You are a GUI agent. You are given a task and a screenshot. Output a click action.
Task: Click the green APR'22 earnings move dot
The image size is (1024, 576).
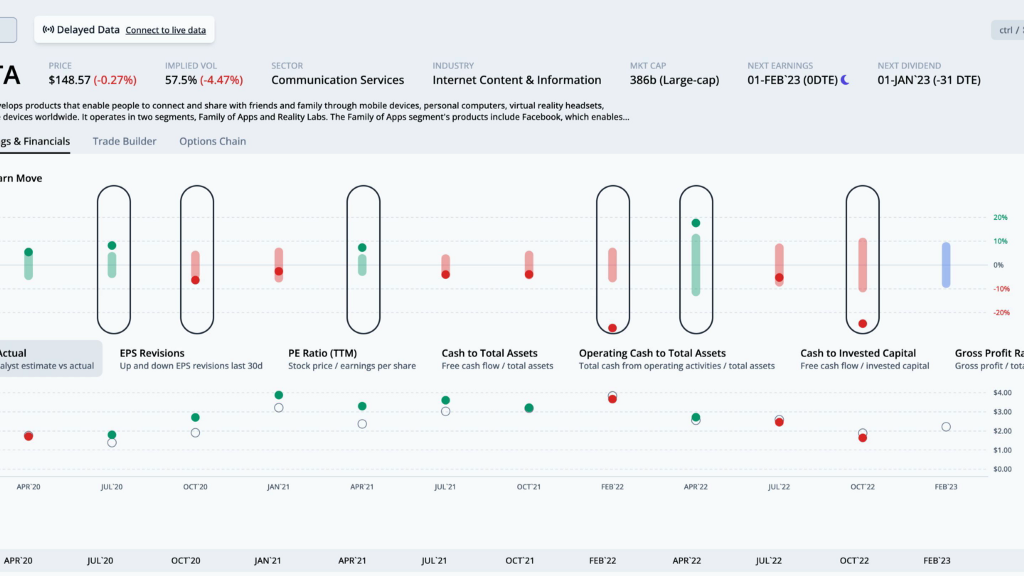(696, 223)
